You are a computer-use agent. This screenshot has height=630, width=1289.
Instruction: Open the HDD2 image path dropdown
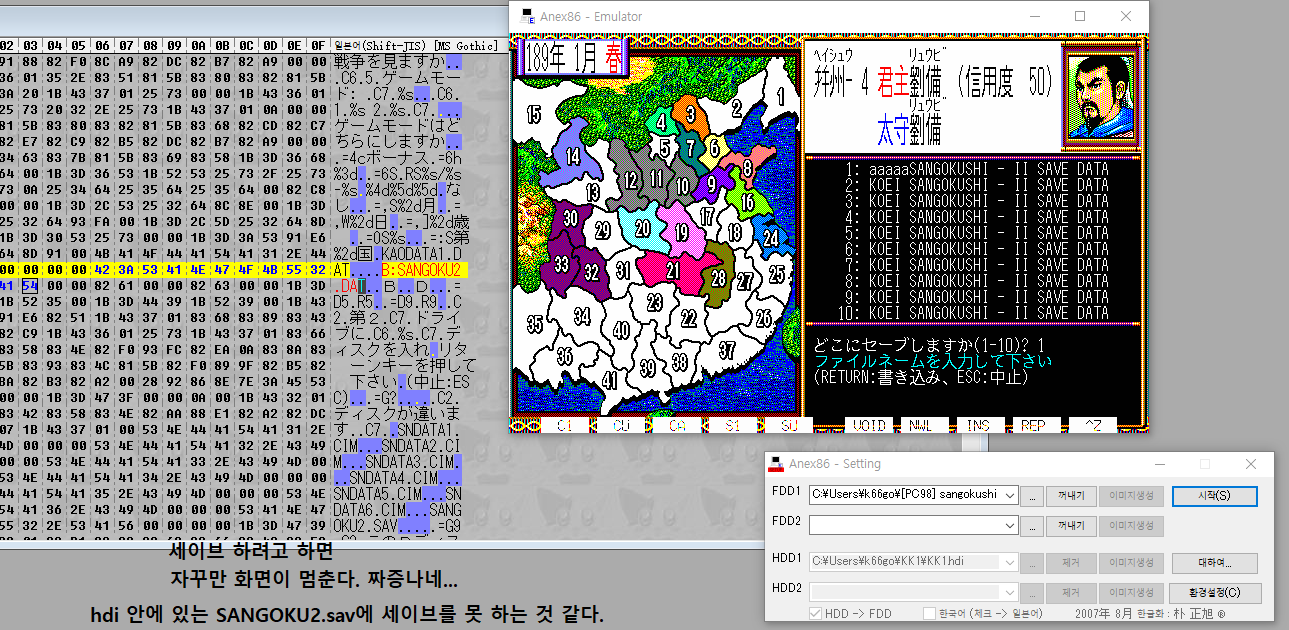coord(1009,592)
